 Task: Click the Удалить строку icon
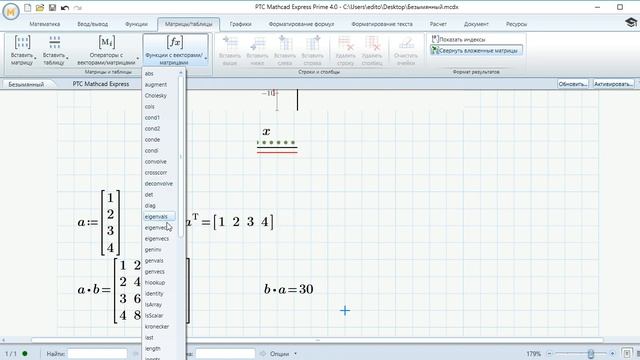pyautogui.click(x=345, y=43)
